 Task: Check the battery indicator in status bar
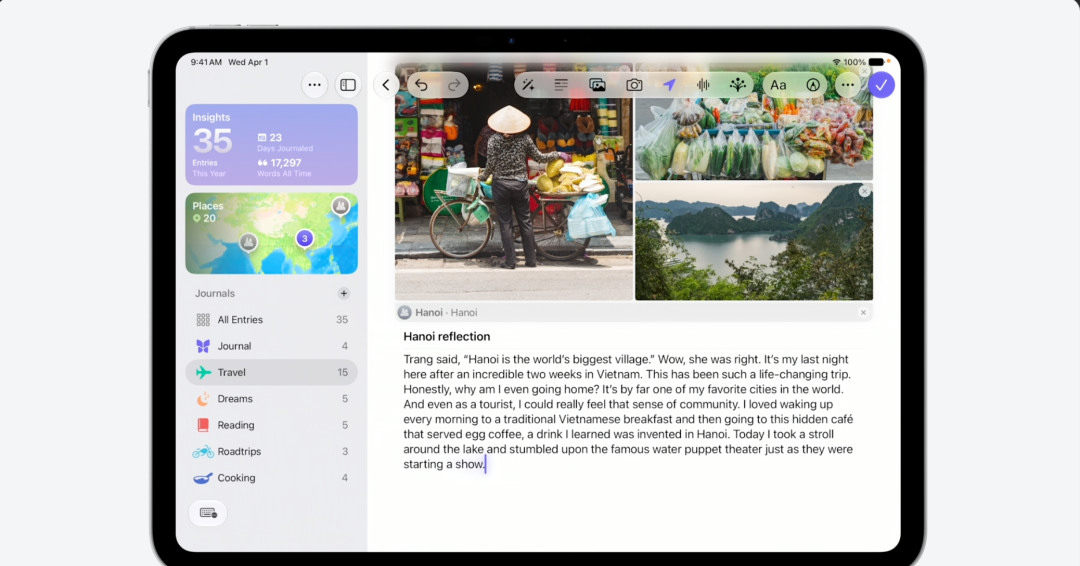coord(876,62)
